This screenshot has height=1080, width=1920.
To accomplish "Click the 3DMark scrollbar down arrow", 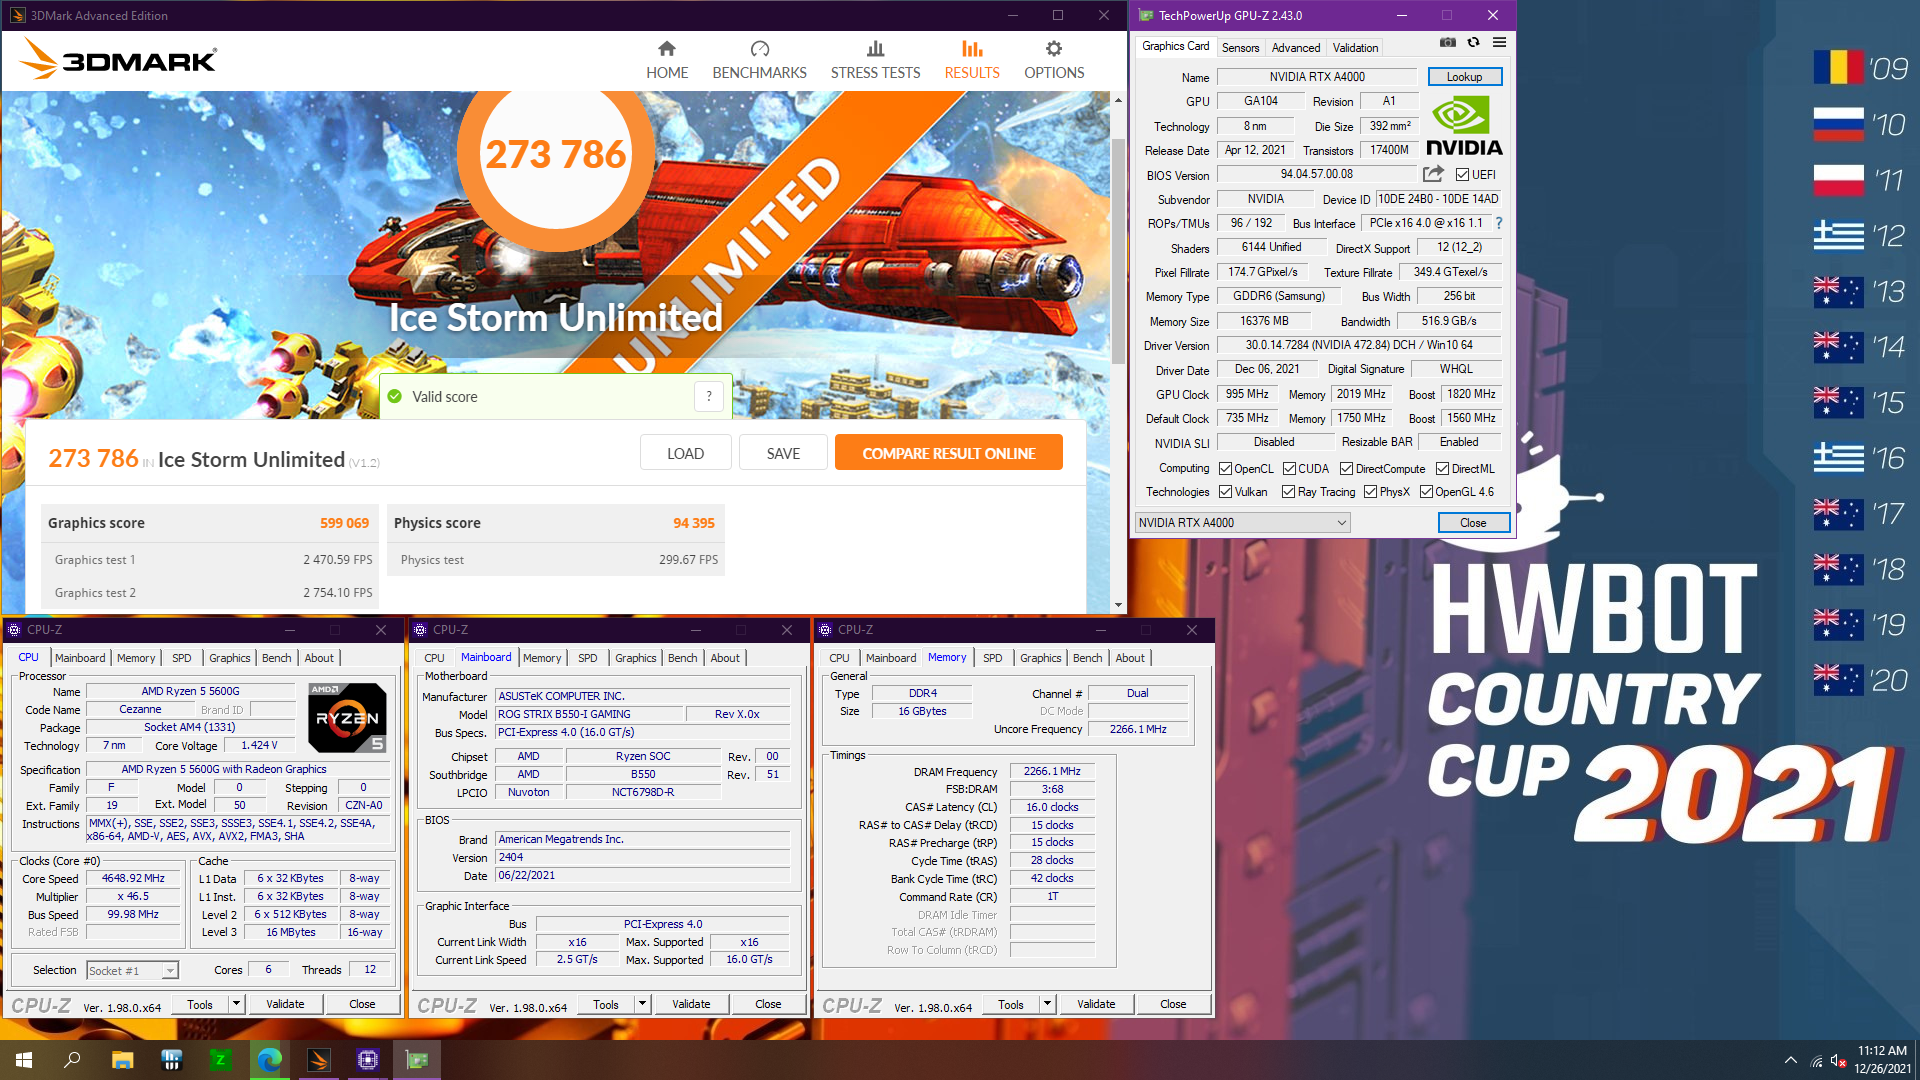I will point(1118,605).
